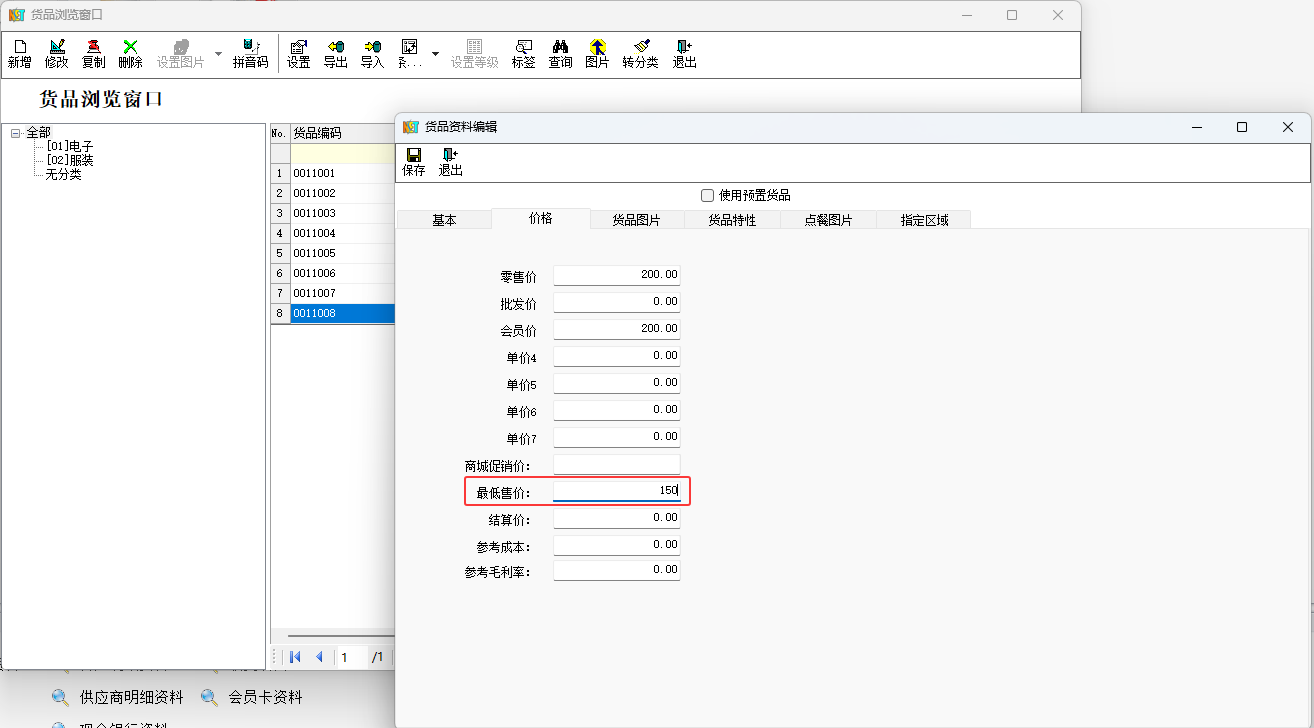This screenshot has width=1314, height=728.
Task: Click the 保存 (Save) icon in edit dialog
Action: point(414,162)
